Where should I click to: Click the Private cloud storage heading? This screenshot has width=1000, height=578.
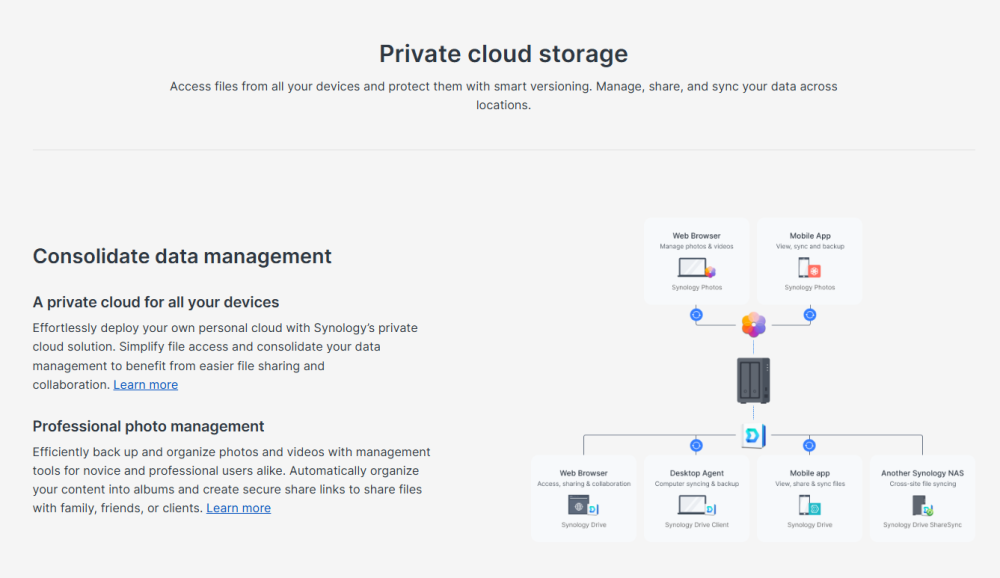click(x=503, y=54)
